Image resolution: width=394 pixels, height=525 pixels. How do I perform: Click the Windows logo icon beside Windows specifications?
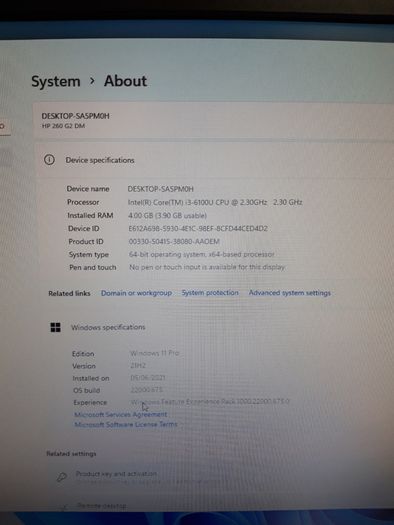[x=56, y=327]
